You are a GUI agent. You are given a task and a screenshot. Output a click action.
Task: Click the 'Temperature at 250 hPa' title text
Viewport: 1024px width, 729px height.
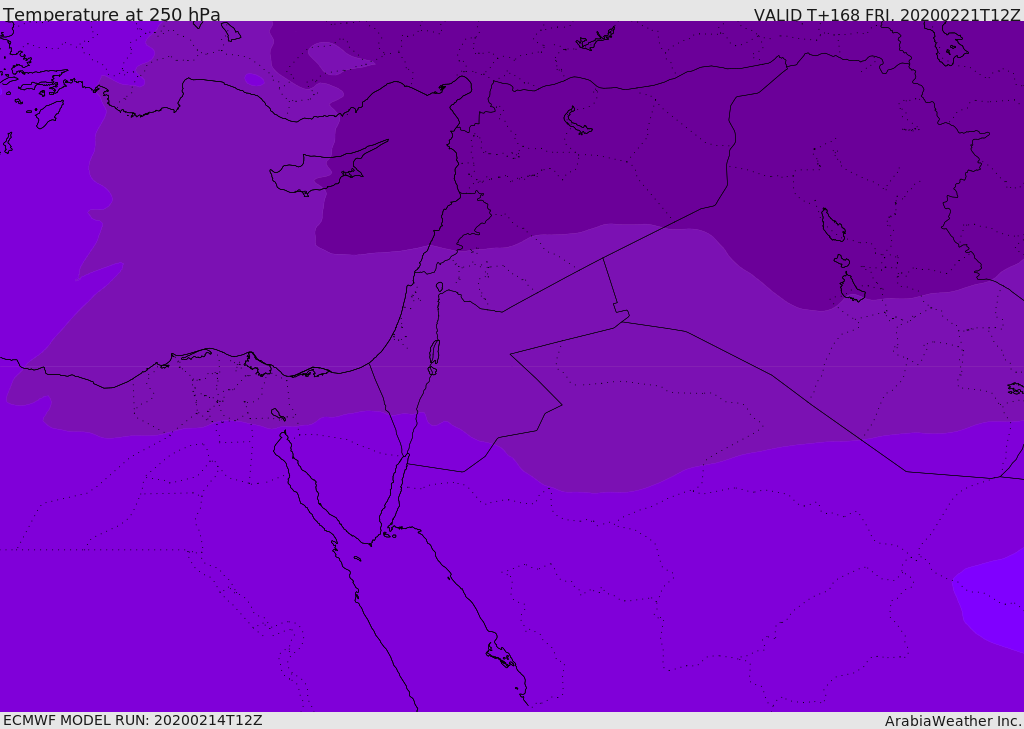pos(112,14)
